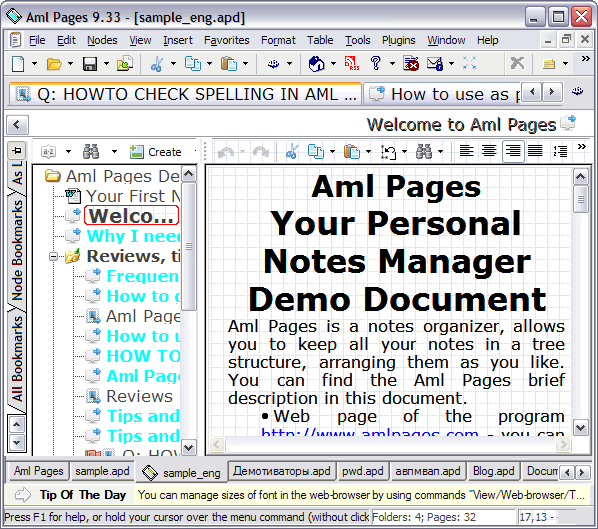This screenshot has height=529, width=598.
Task: Click the line spacing icon in editor toolbar
Action: click(x=560, y=151)
